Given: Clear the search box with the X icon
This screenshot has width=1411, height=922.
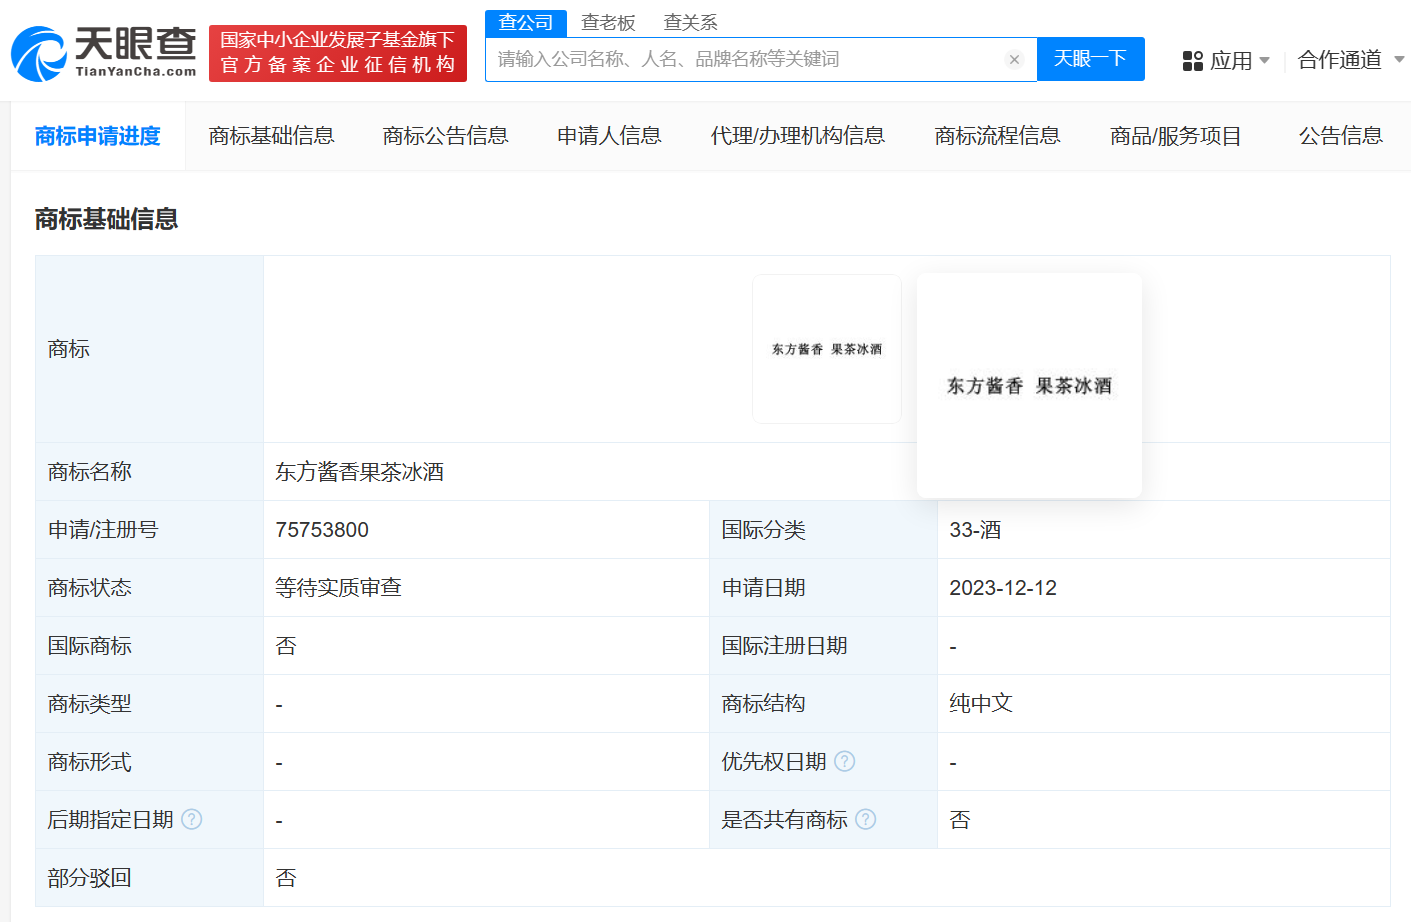Looking at the screenshot, I should [x=1014, y=60].
